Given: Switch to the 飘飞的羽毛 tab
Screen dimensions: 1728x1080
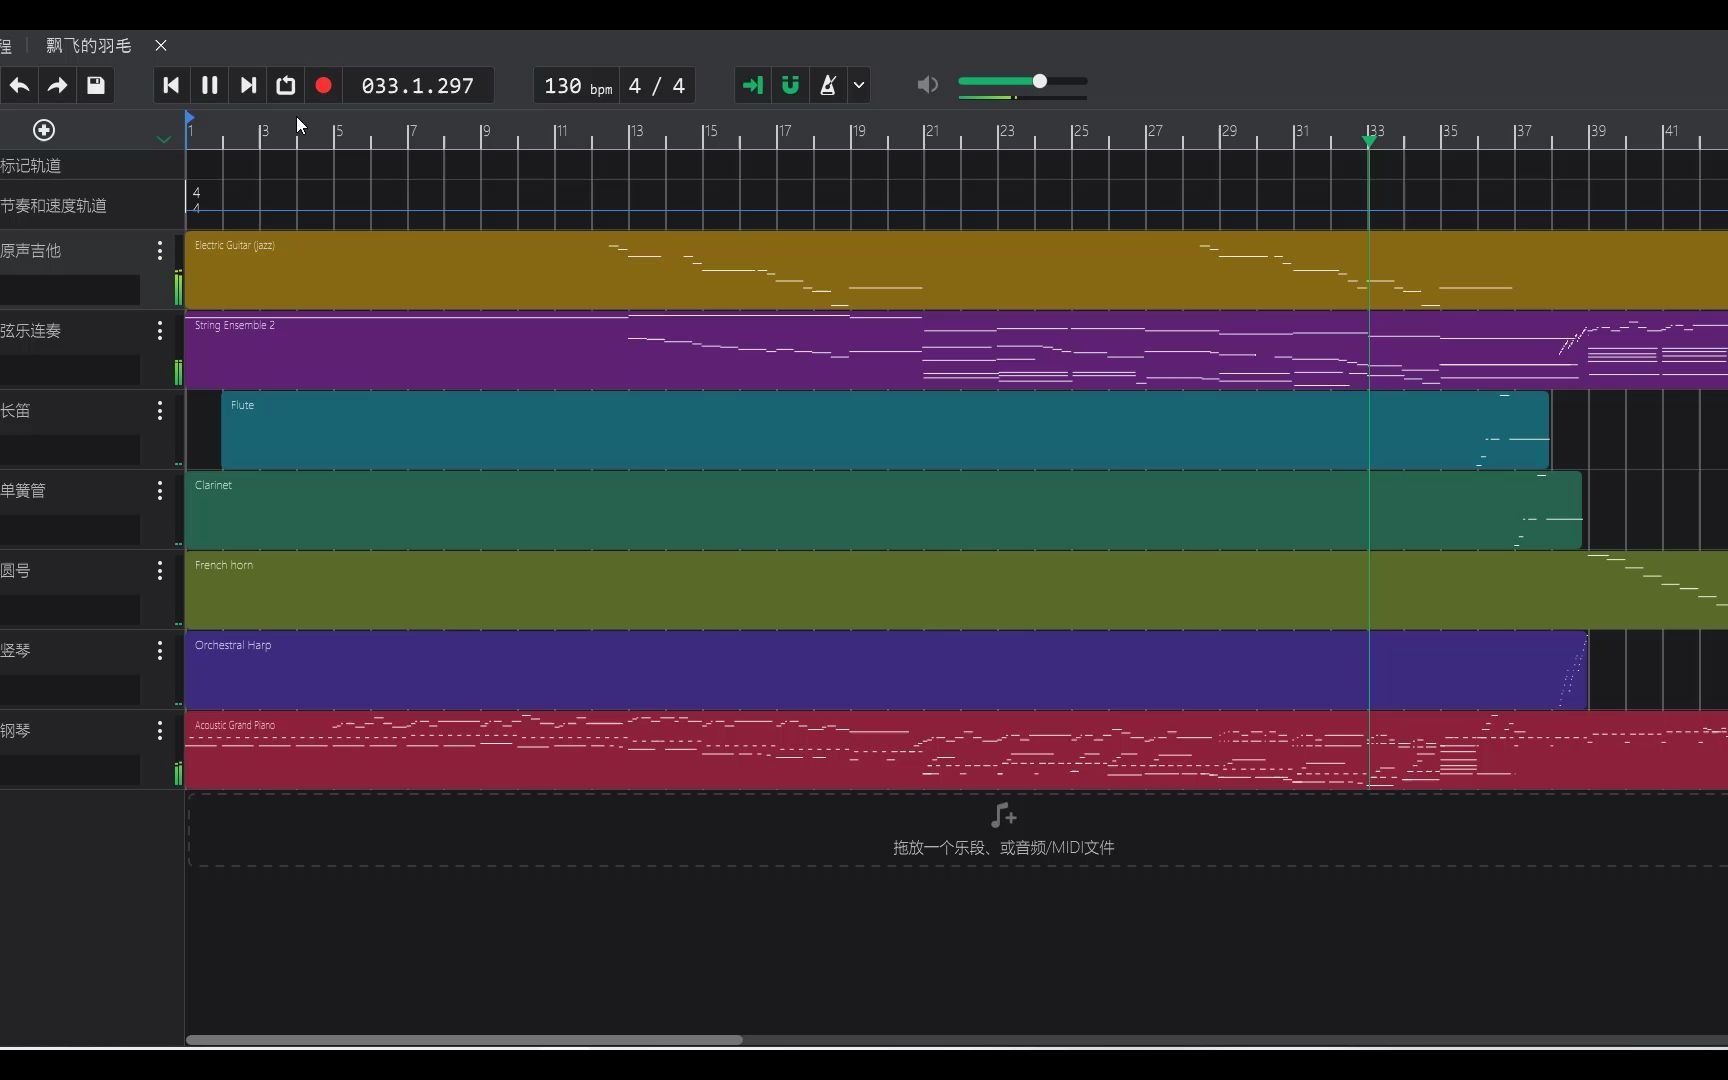Looking at the screenshot, I should click(89, 45).
